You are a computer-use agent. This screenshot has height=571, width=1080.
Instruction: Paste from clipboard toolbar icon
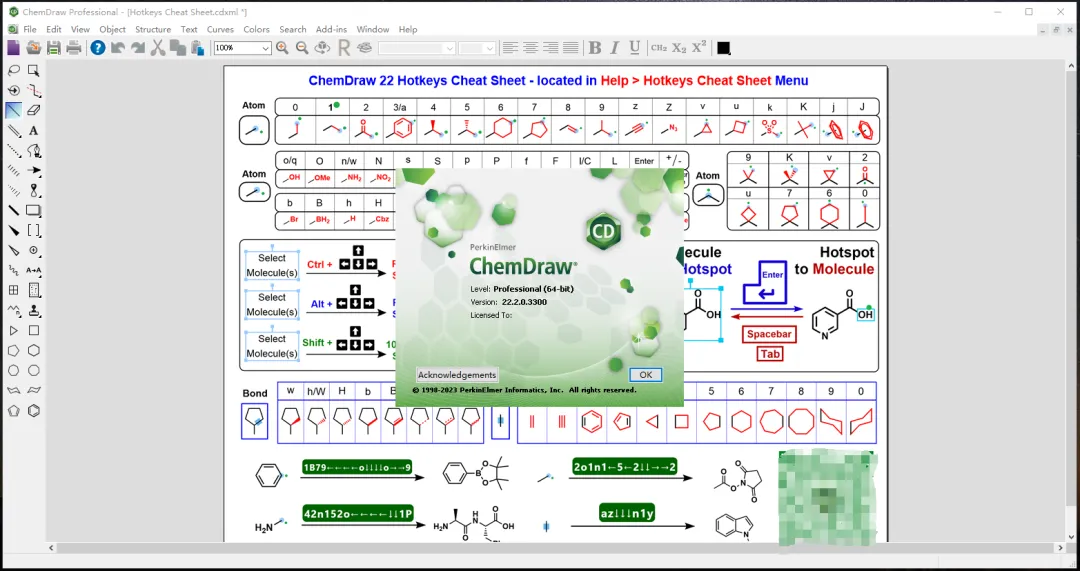(198, 48)
